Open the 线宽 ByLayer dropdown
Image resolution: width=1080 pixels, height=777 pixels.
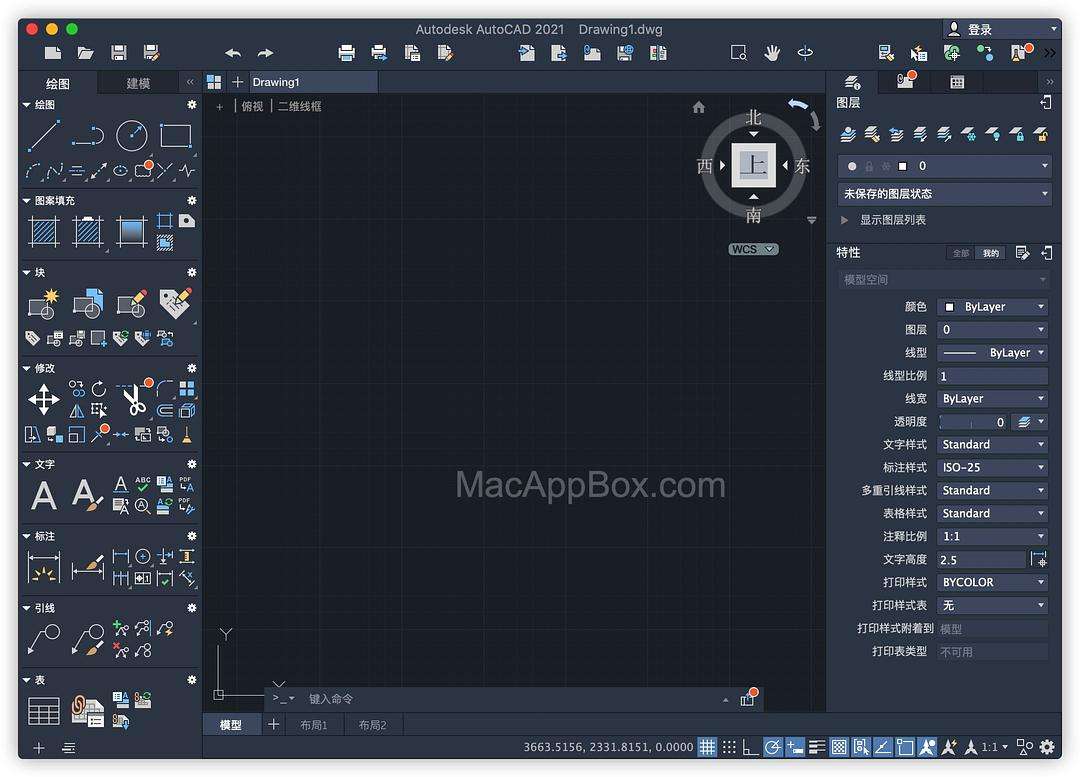[993, 399]
